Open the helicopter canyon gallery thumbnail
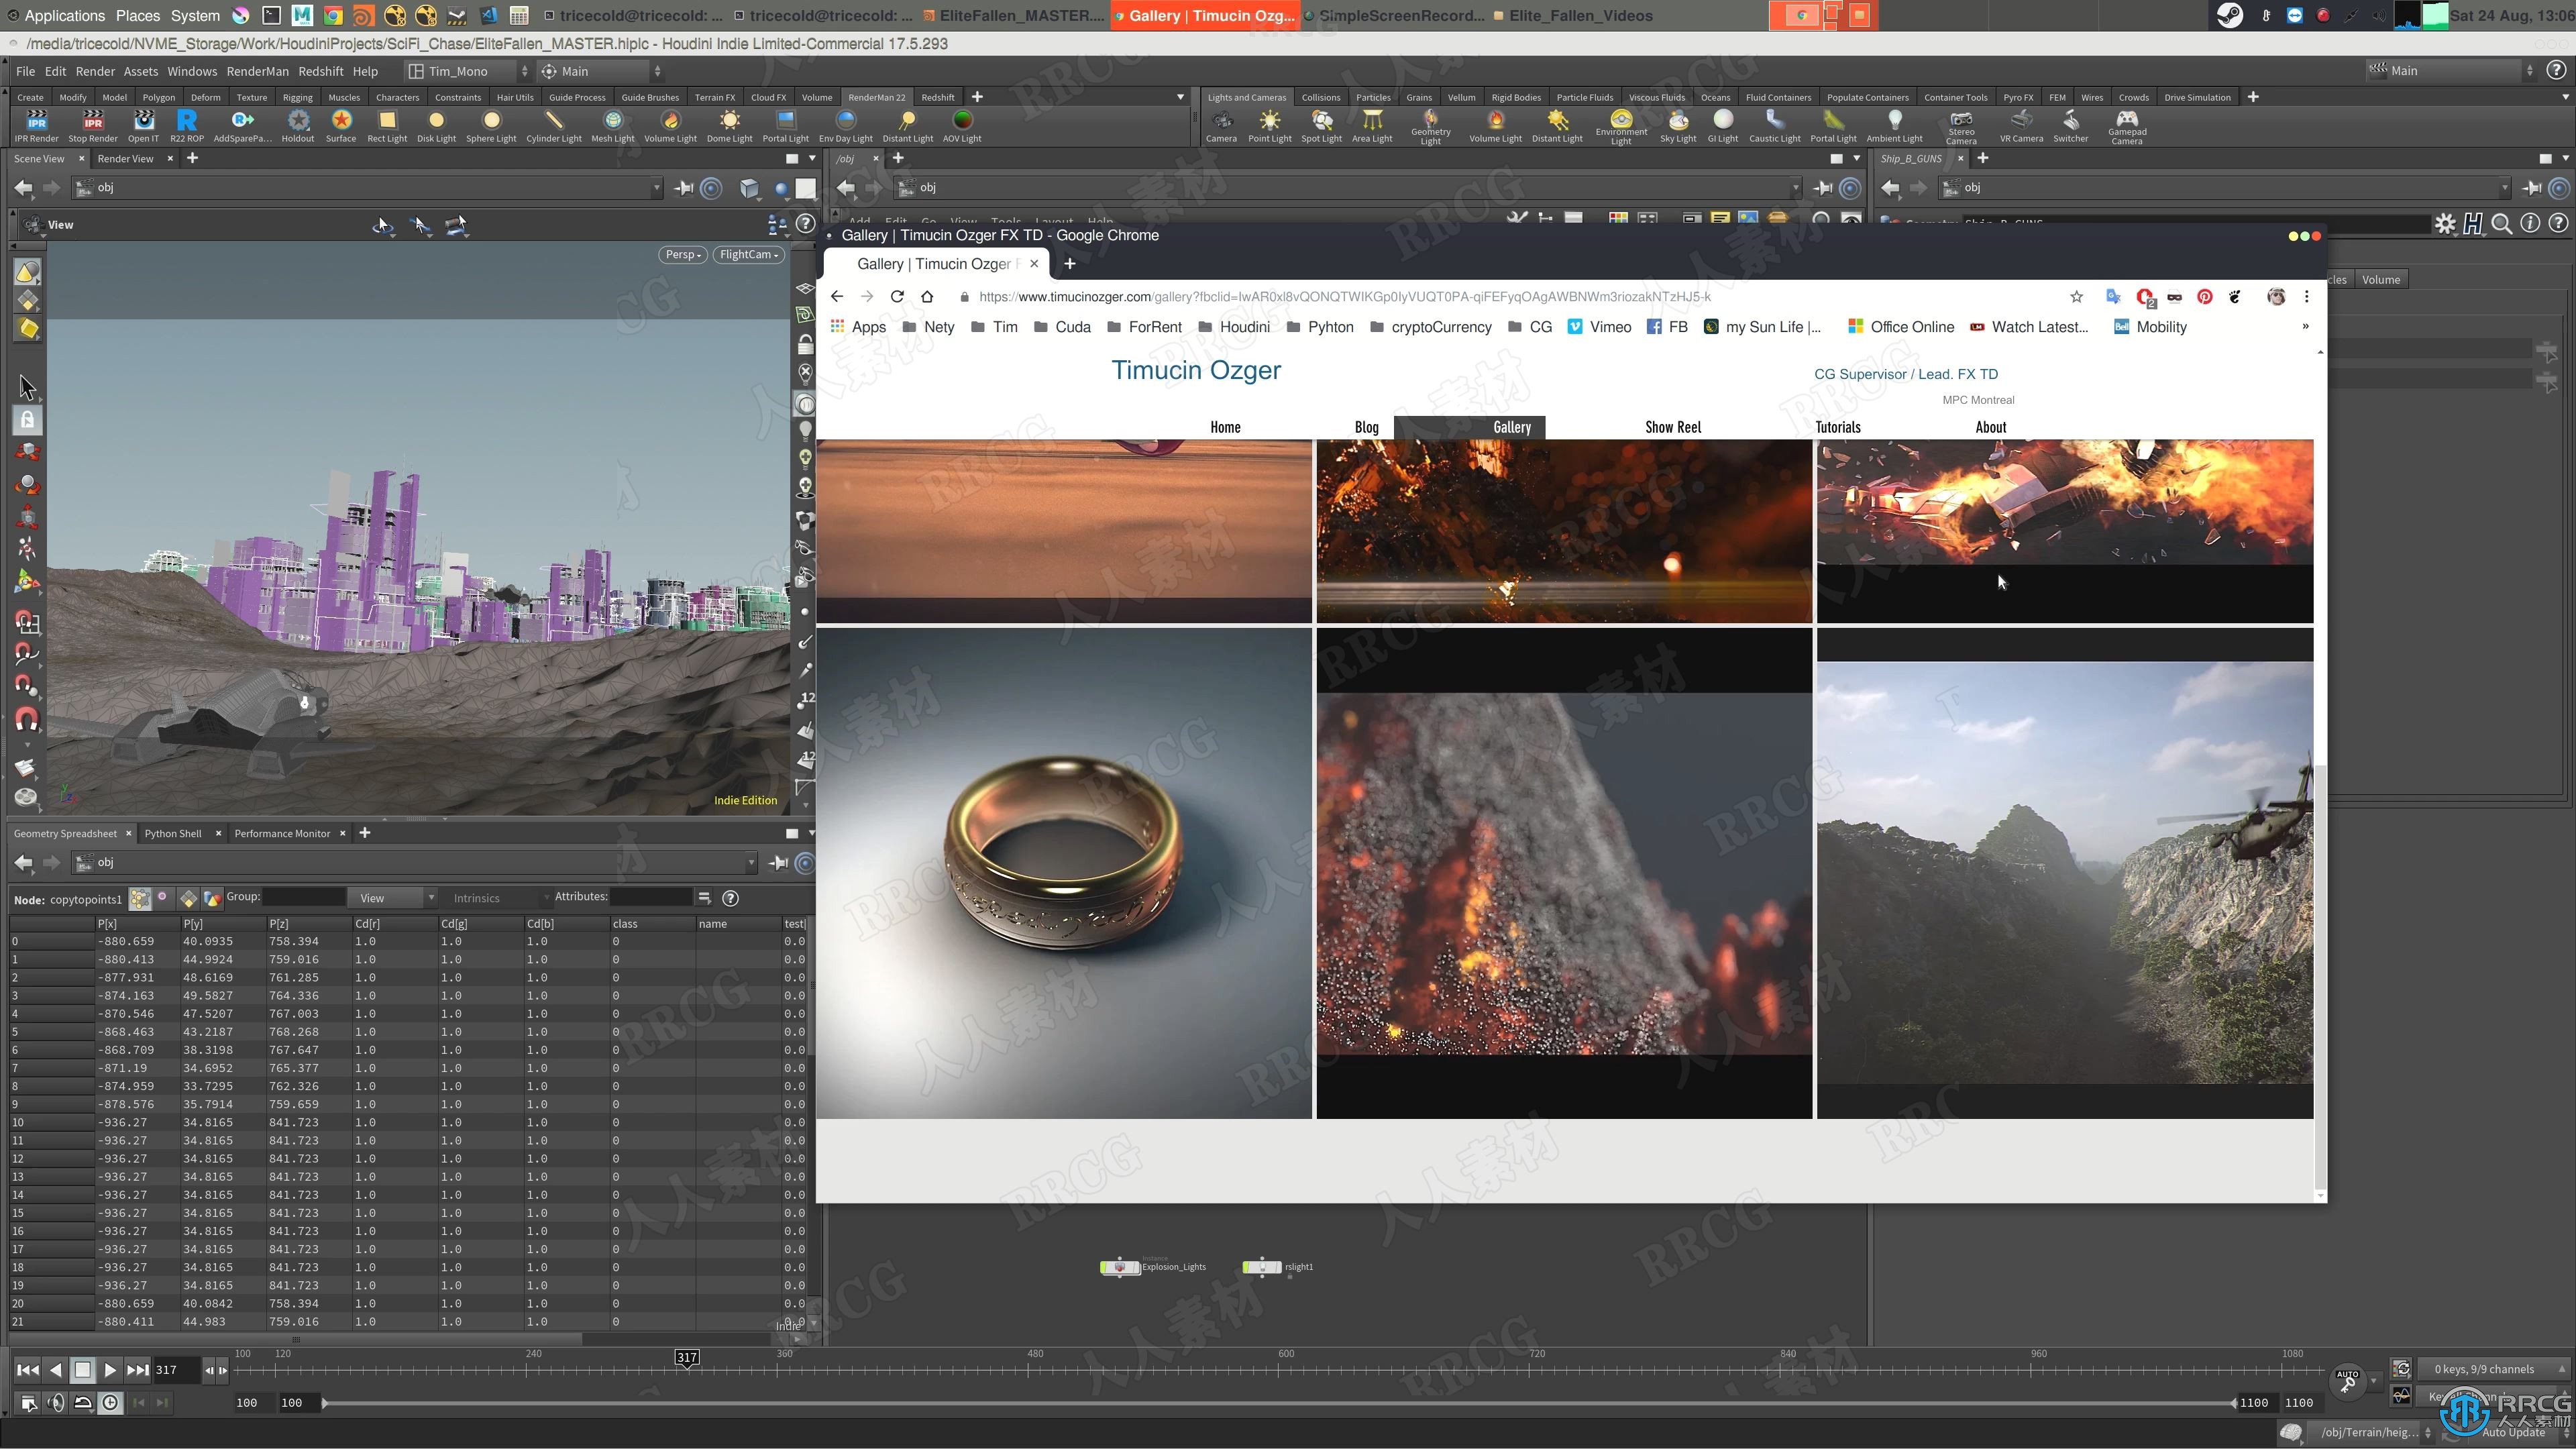 2064,873
